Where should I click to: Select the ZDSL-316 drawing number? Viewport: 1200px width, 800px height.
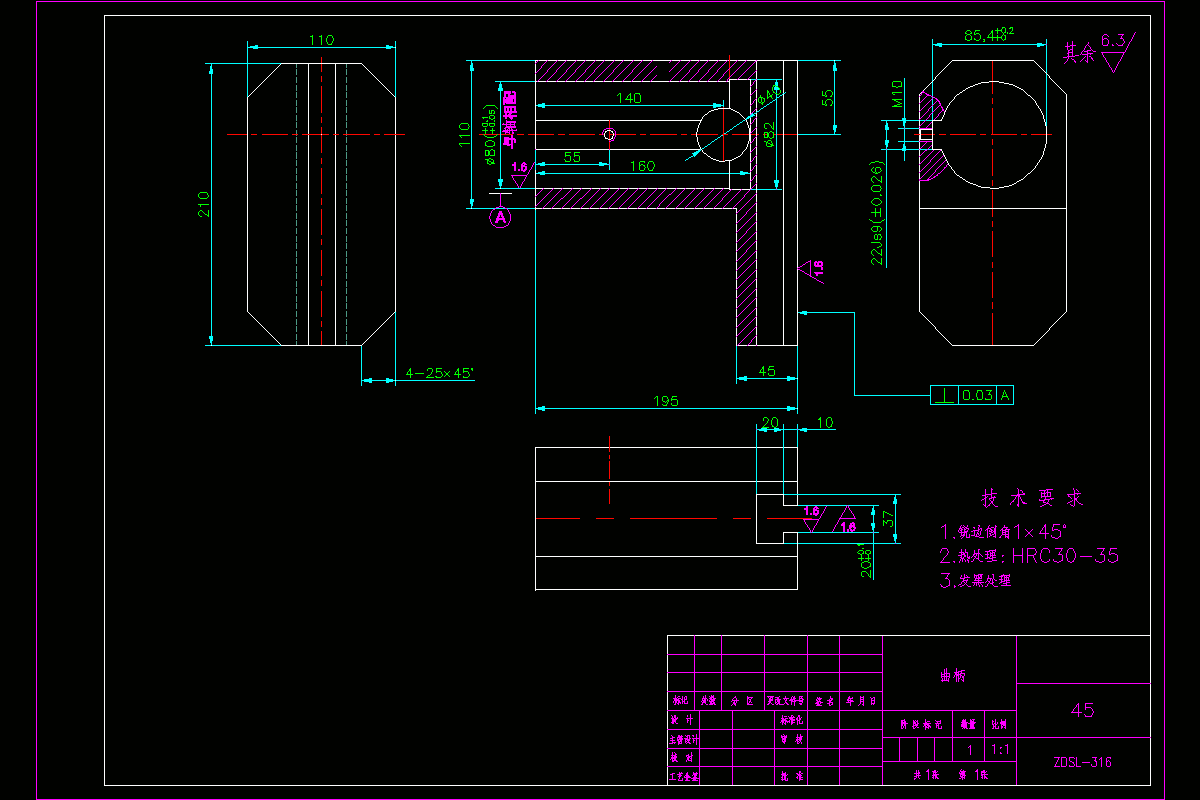click(x=1082, y=762)
